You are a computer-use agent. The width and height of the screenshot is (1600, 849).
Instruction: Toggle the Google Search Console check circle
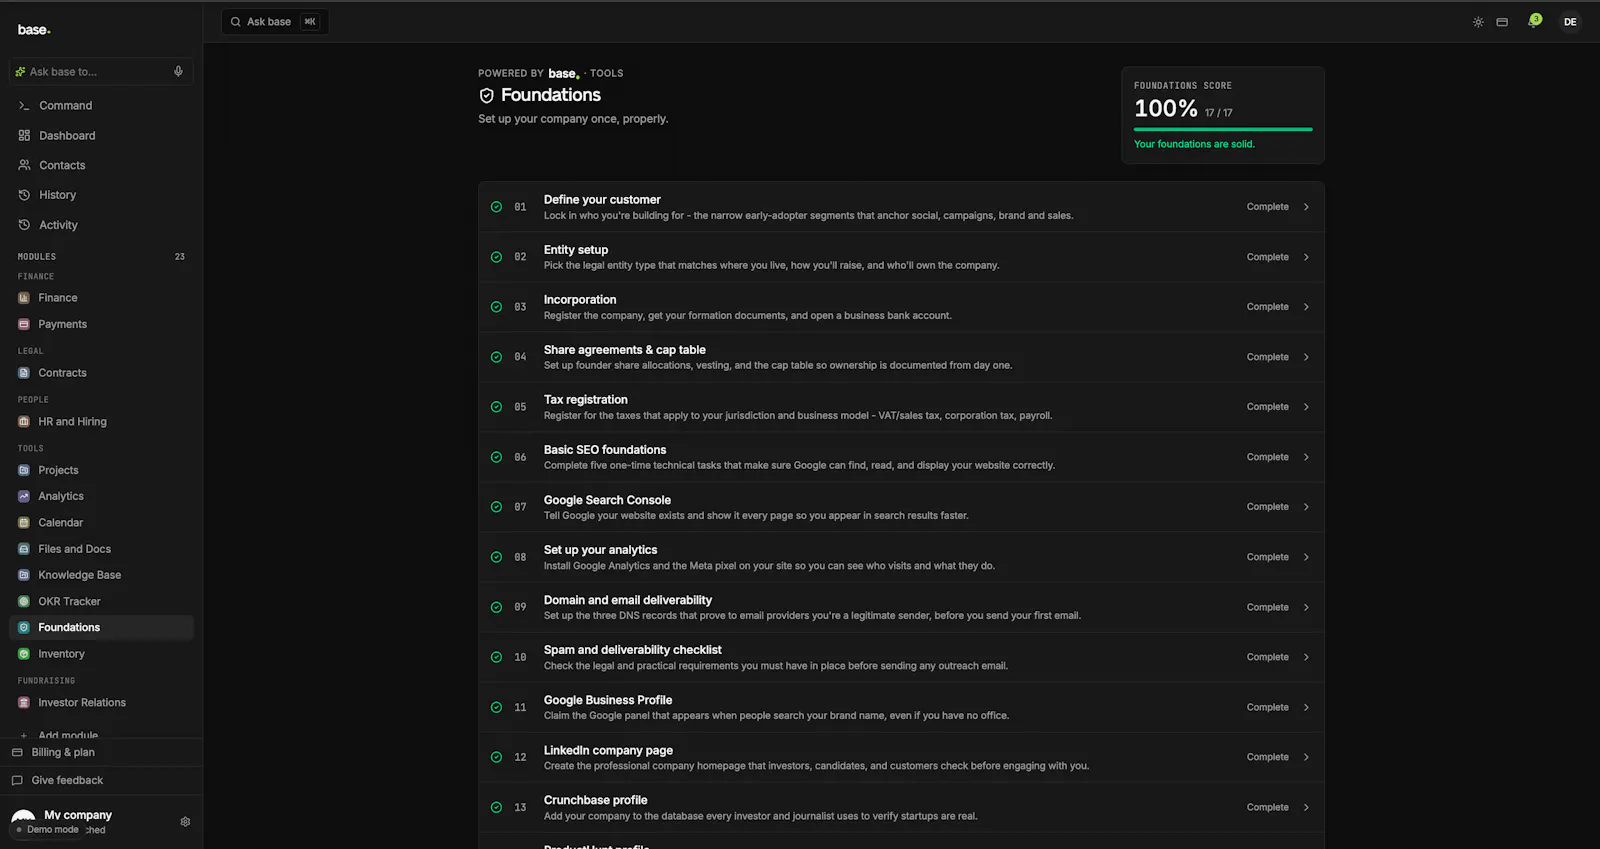click(496, 507)
